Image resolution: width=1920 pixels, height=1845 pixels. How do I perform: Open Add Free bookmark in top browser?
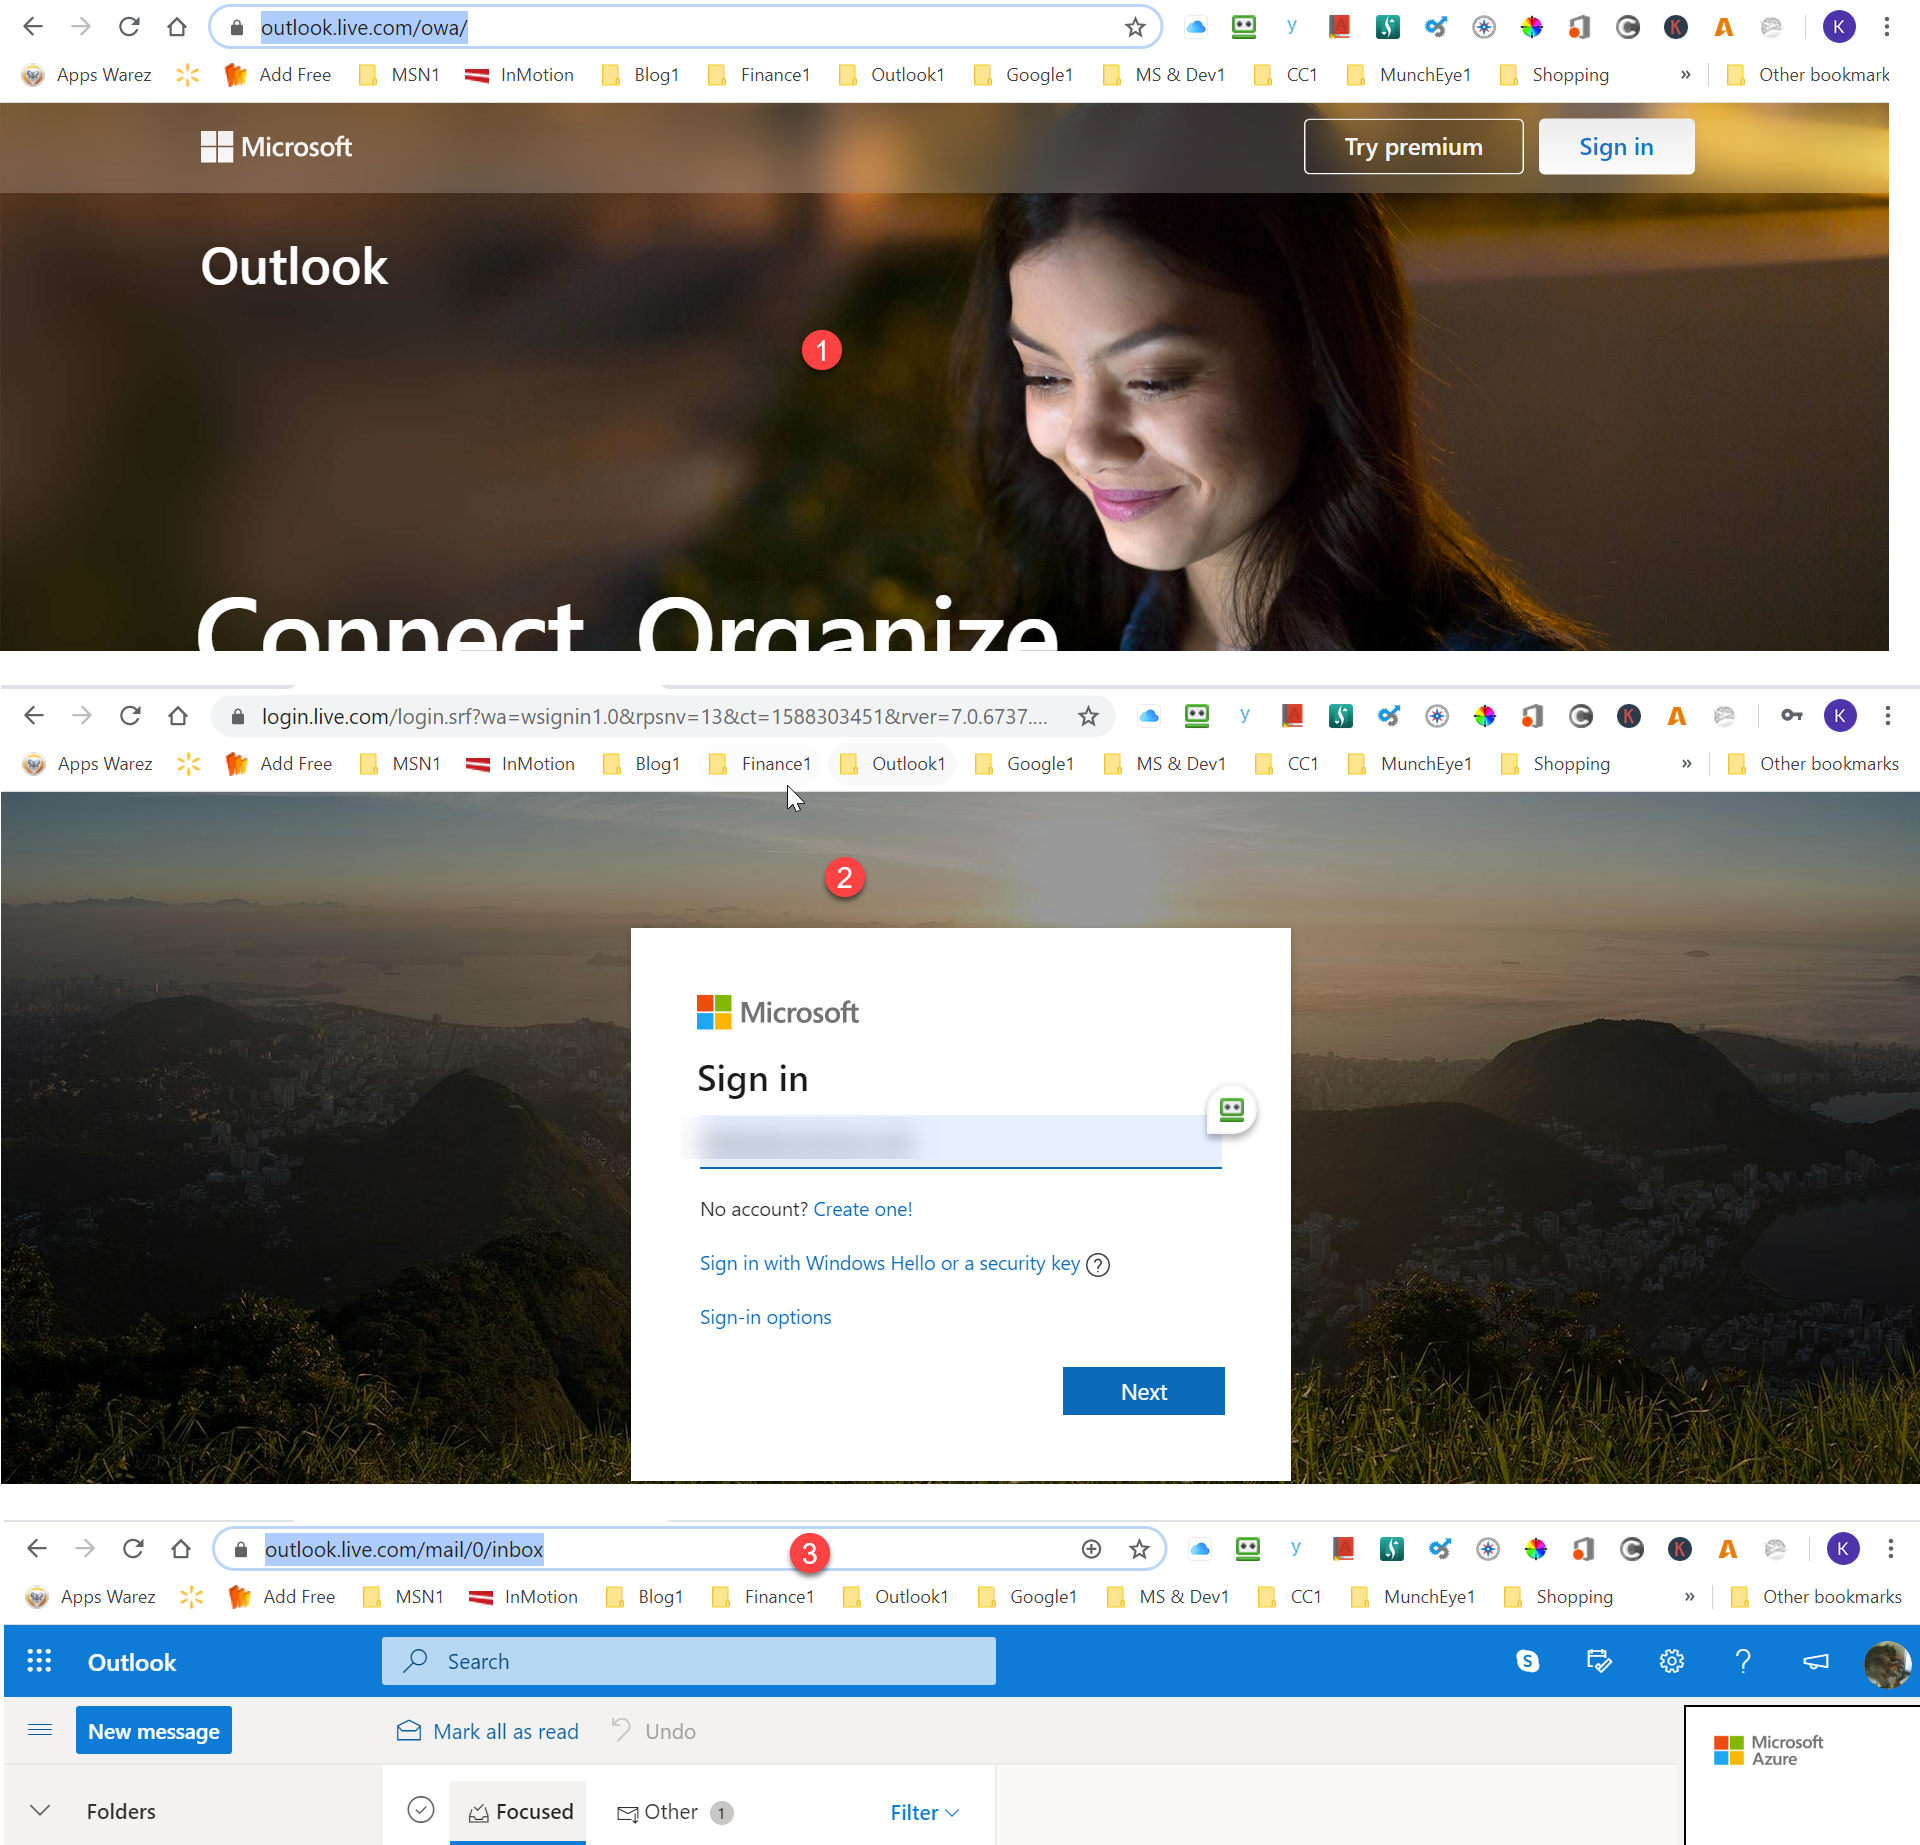pyautogui.click(x=278, y=75)
